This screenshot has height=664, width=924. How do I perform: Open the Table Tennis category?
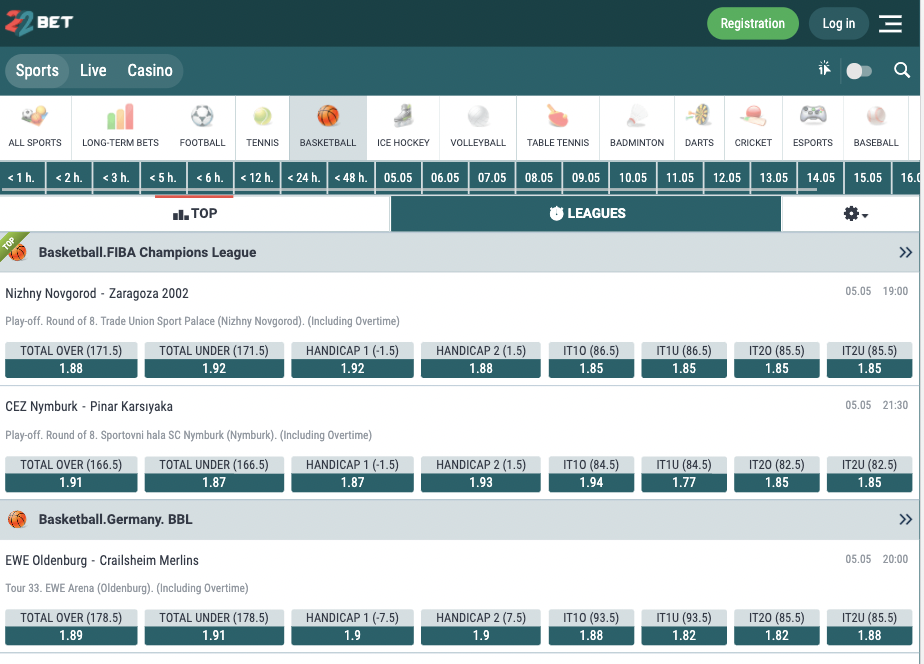point(557,127)
